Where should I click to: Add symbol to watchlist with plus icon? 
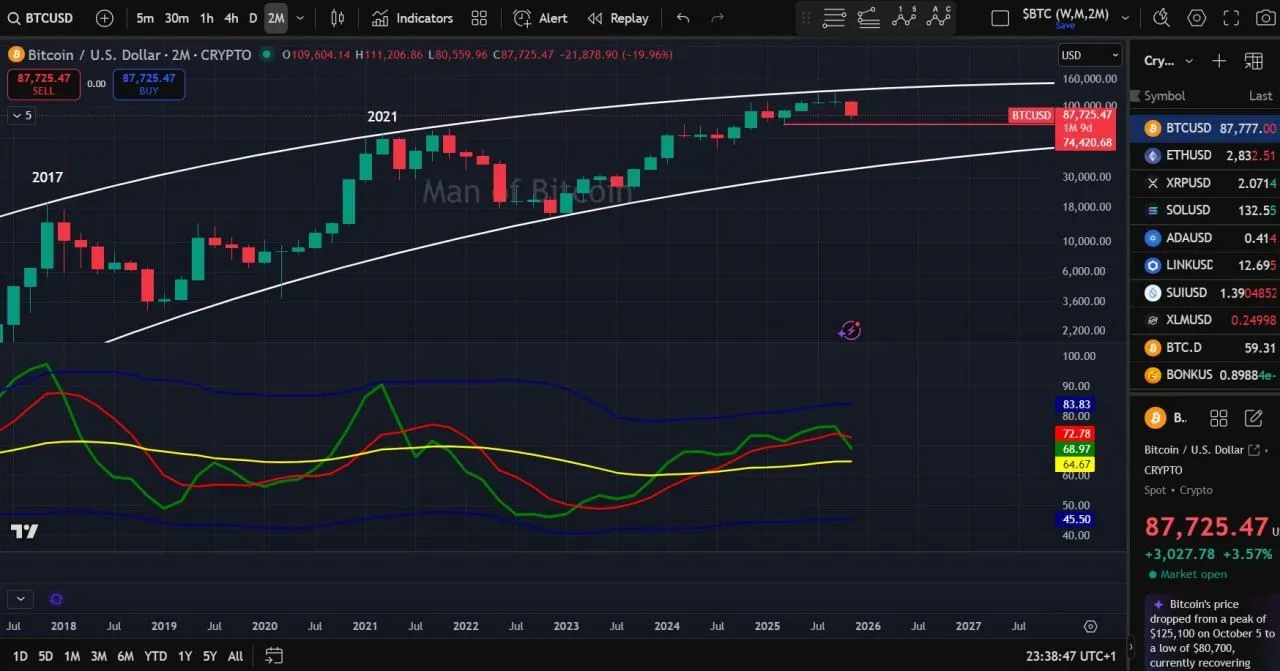(x=1219, y=61)
